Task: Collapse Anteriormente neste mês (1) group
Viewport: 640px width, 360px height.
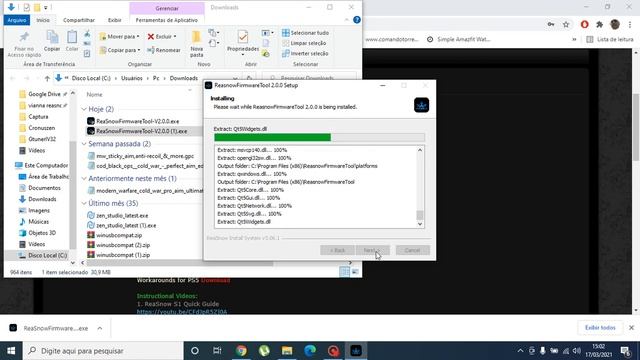Action: tap(84, 178)
